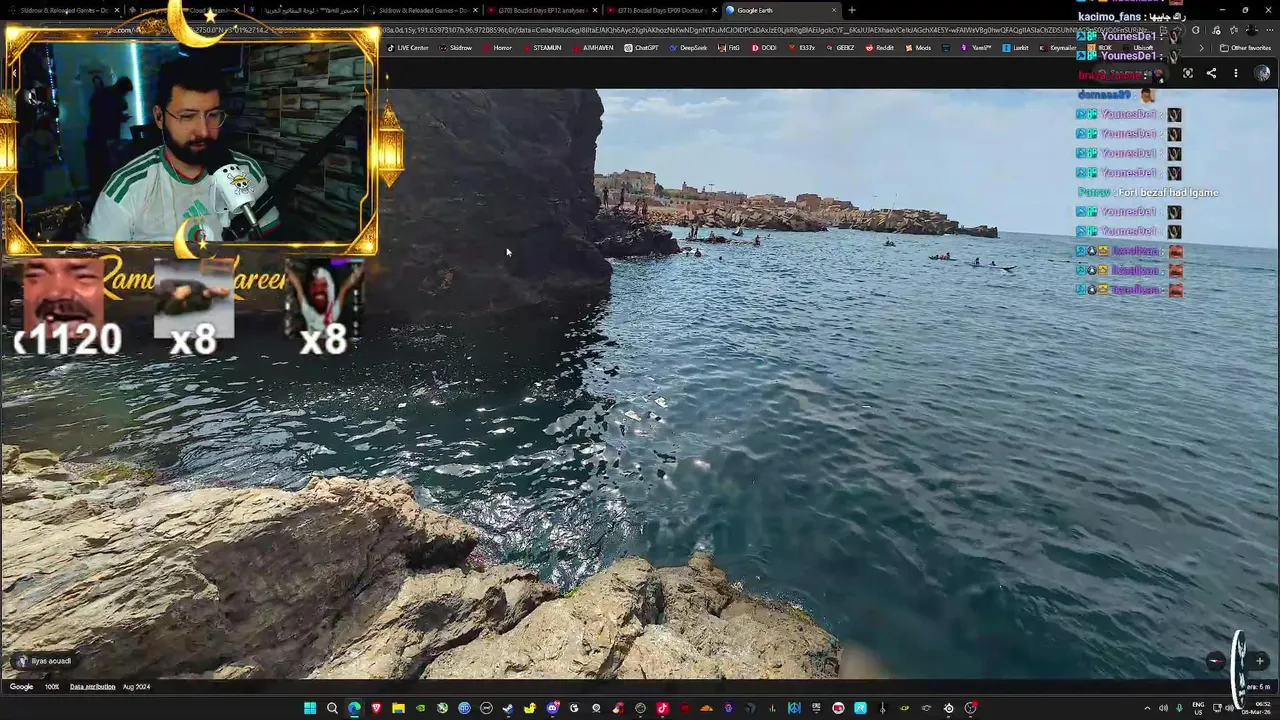Image resolution: width=1280 pixels, height=720 pixels.
Task: Open the Reddit bookmark
Action: pos(880,48)
